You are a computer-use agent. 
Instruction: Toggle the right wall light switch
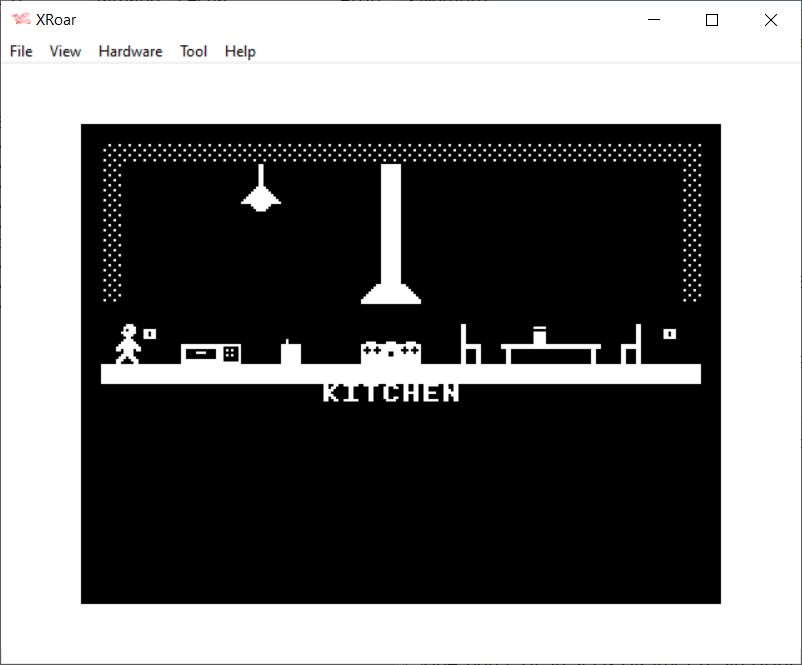669,333
